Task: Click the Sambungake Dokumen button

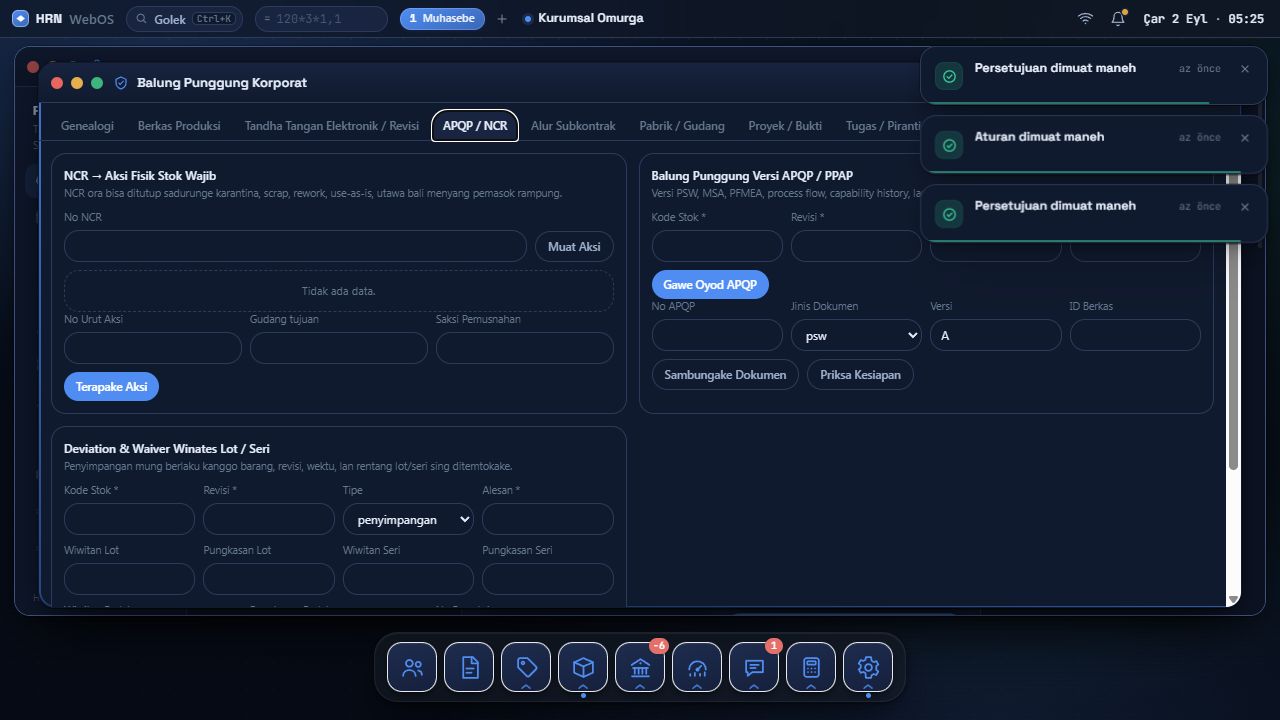Action: 725,375
